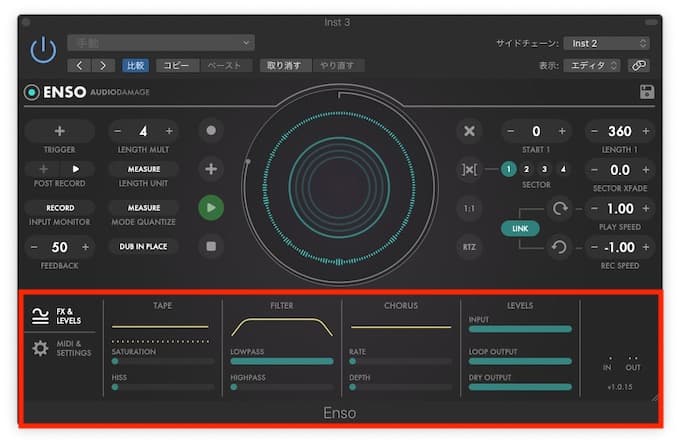The height and width of the screenshot is (446, 680).
Task: Open the エディタ view dropdown
Action: pos(592,66)
